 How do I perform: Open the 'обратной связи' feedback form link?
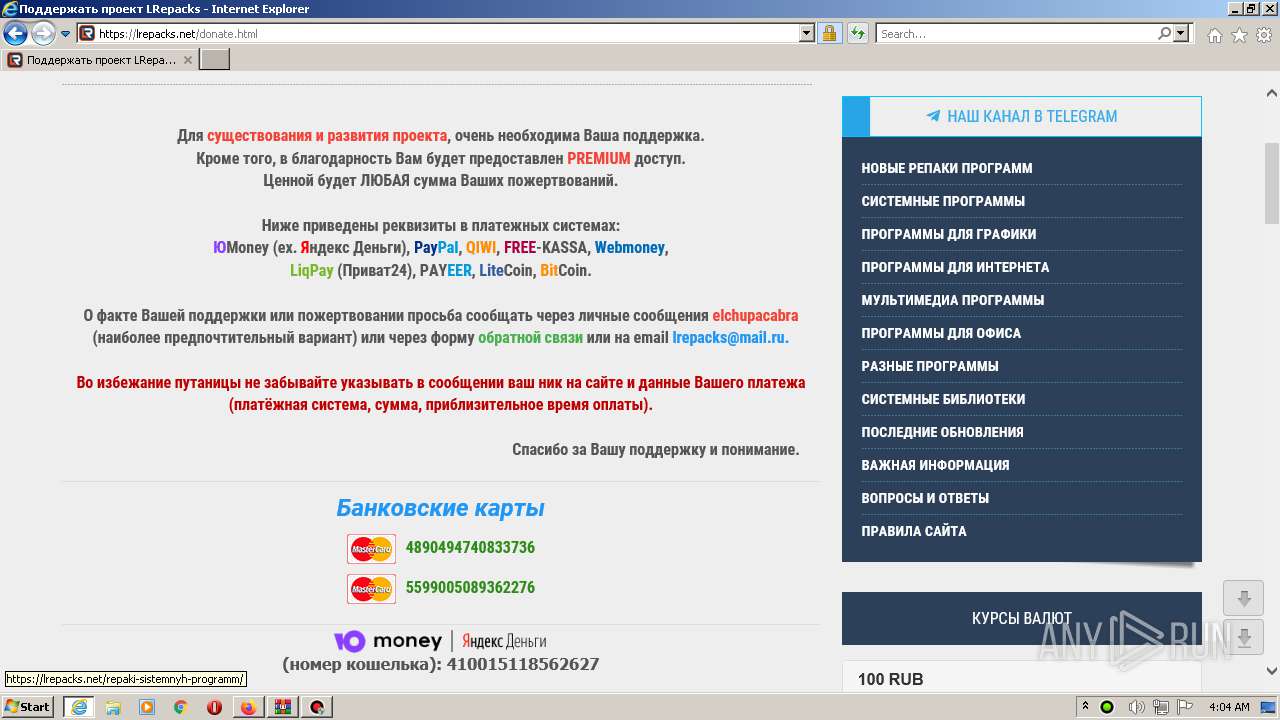pos(530,338)
